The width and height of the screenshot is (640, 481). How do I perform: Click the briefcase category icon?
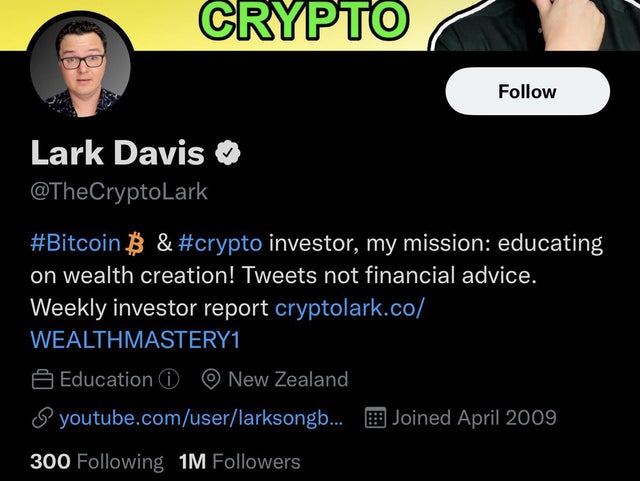(x=42, y=379)
